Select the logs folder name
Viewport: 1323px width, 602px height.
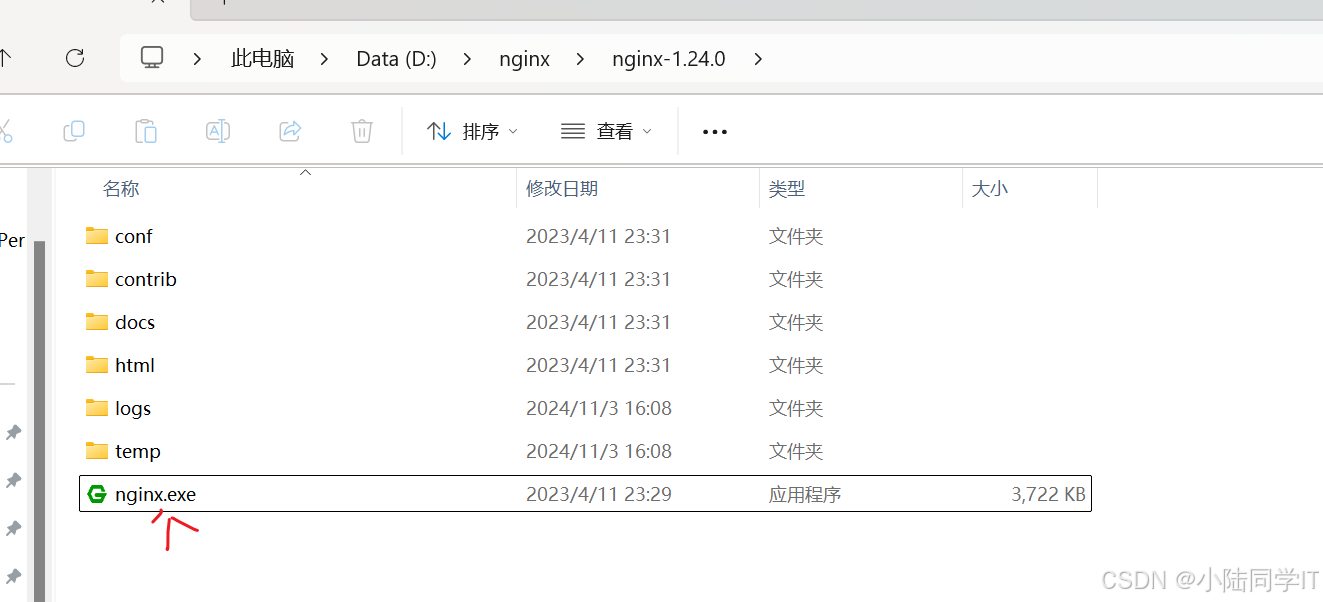click(x=133, y=408)
